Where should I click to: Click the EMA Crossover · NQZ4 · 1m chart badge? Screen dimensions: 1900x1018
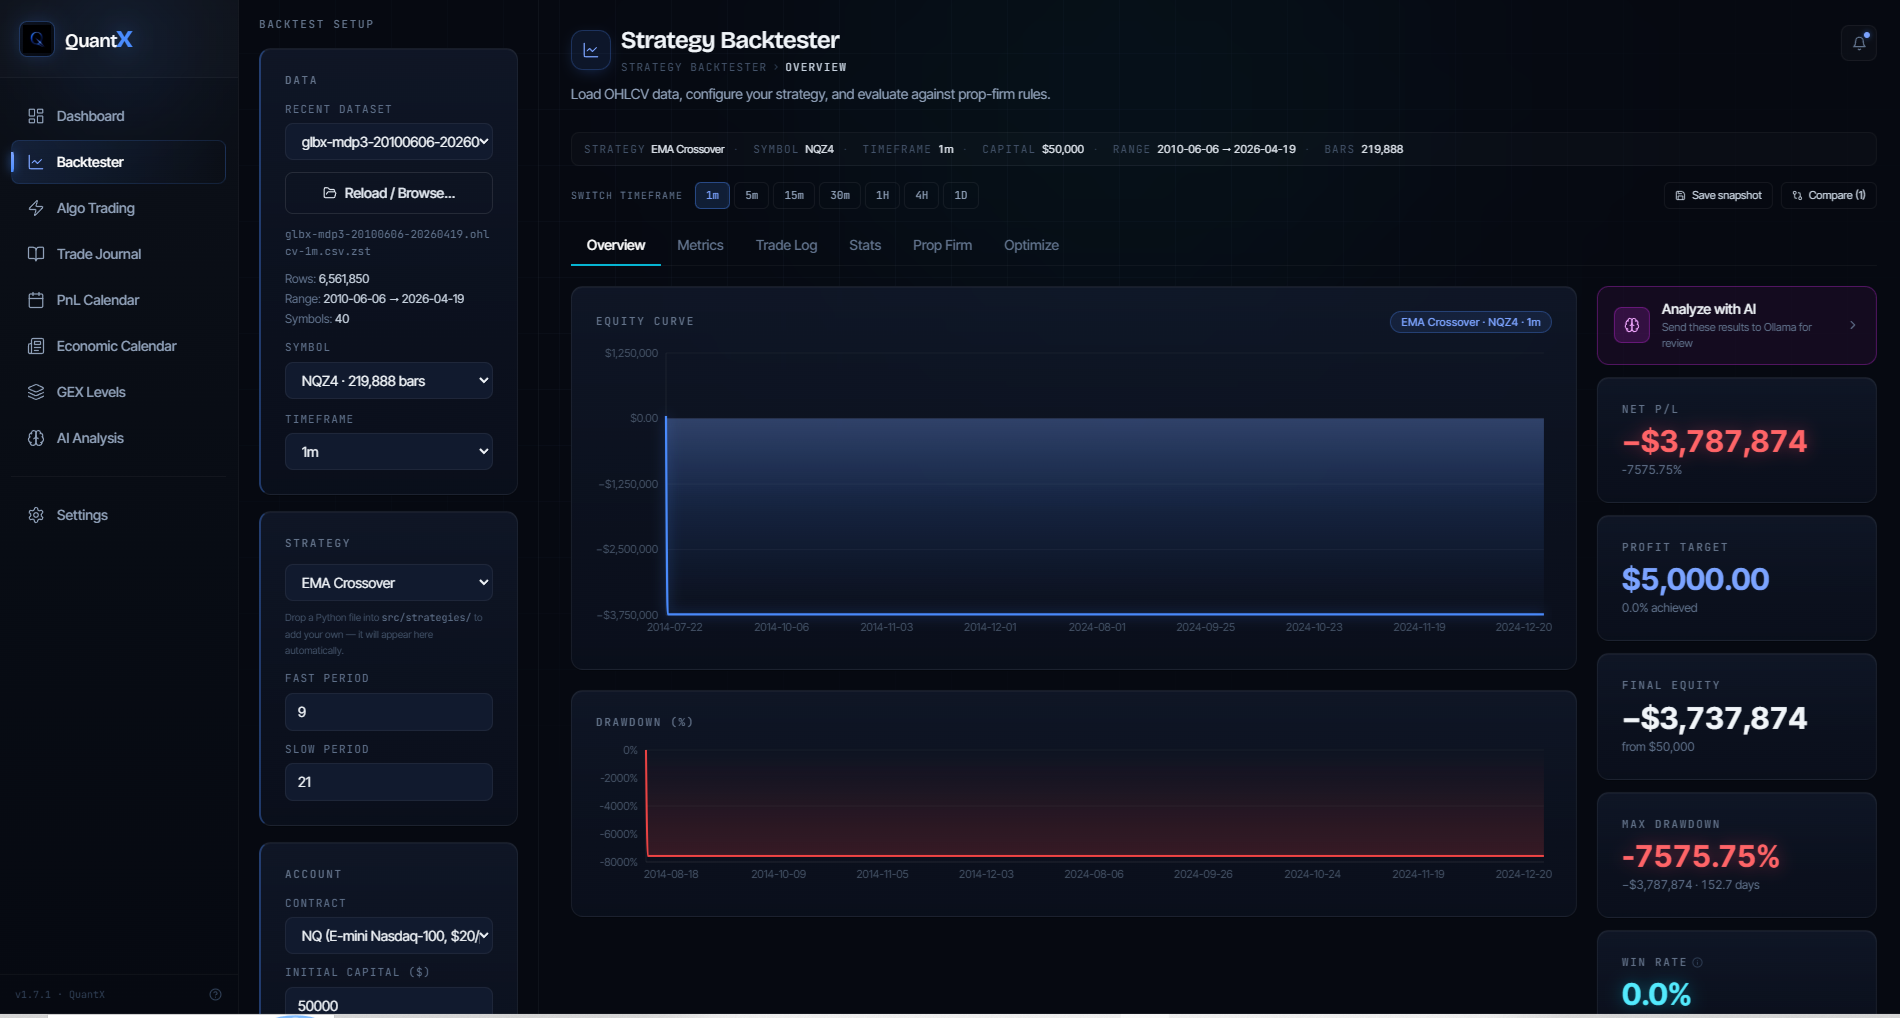[x=1470, y=322]
